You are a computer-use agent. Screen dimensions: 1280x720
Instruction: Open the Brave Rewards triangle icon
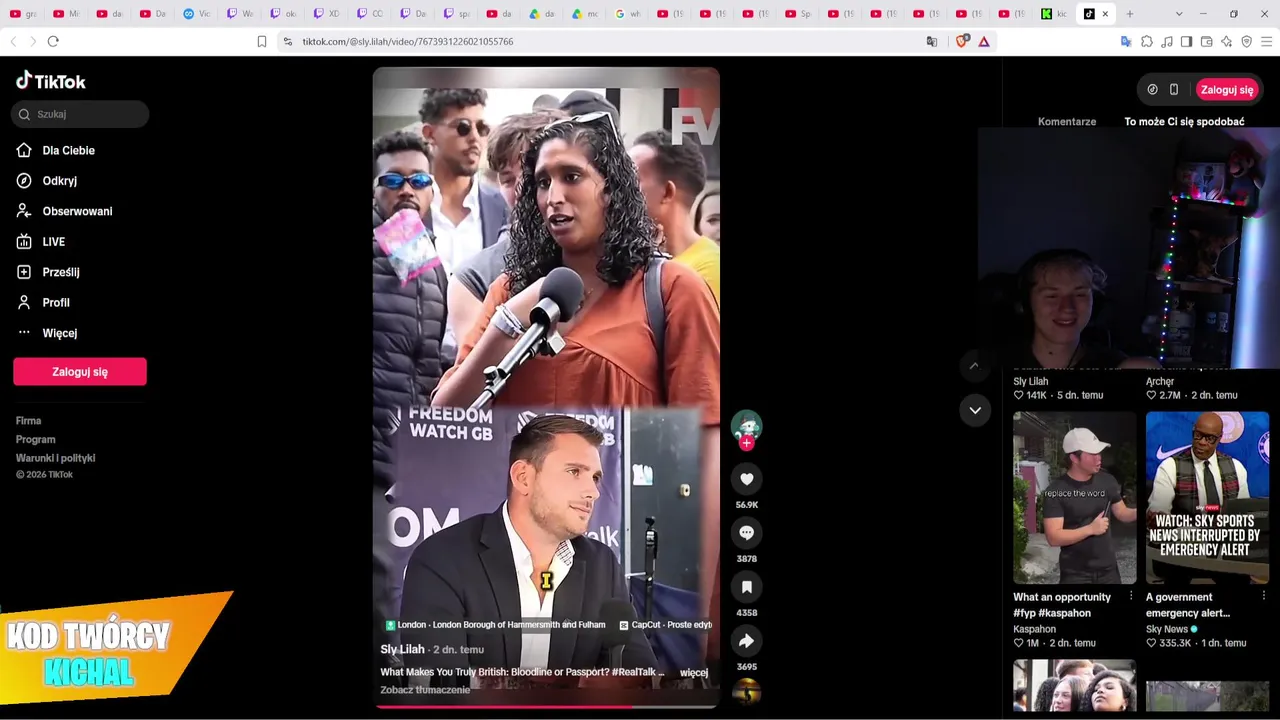984,41
